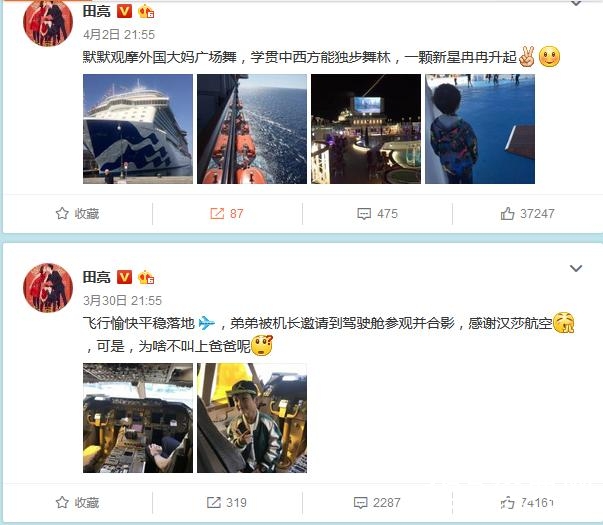
Task: Expand the options chevron on March 30 post
Action: (576, 268)
